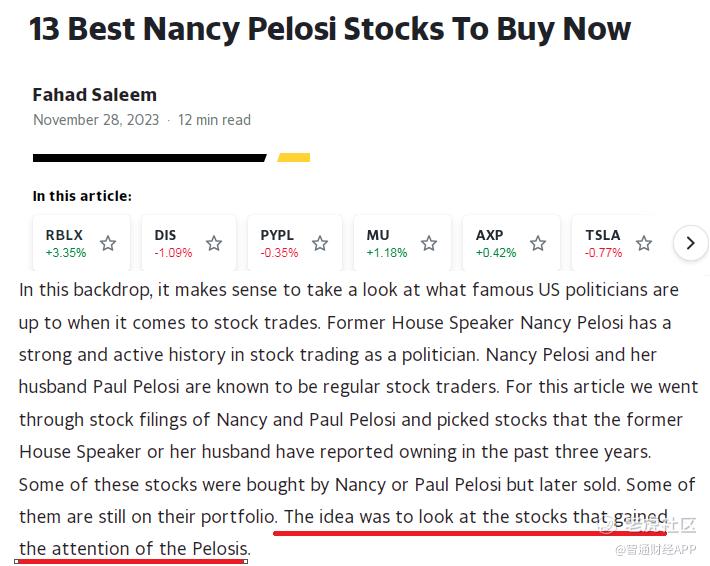This screenshot has height=566, width=710.
Task: Toggle favorite star for AXP
Action: click(x=538, y=243)
